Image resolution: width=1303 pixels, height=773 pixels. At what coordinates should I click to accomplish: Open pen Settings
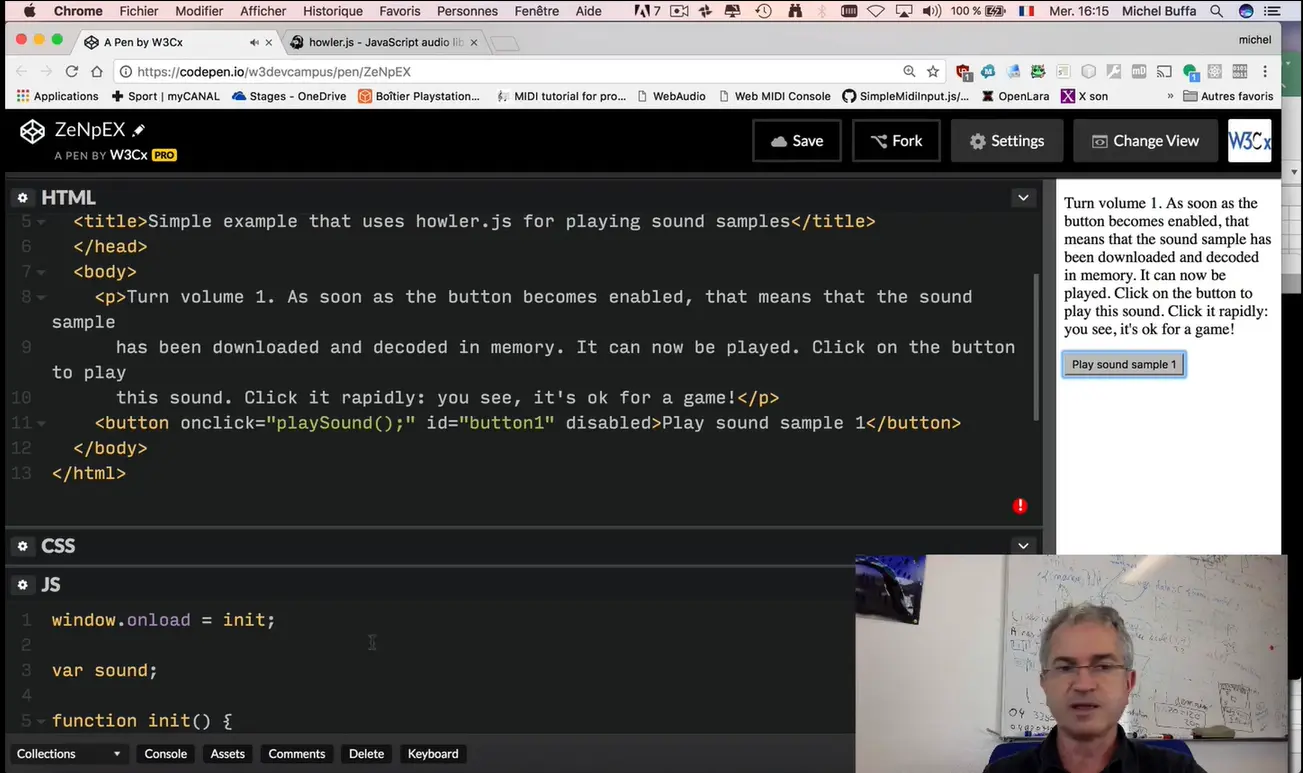point(1006,141)
